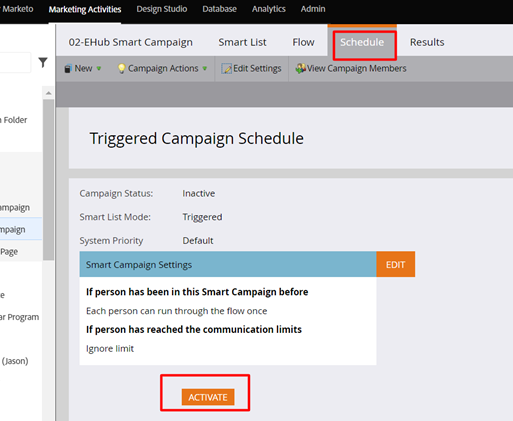The image size is (513, 421).
Task: Click the 'Default' System Priority value
Action: coord(198,241)
